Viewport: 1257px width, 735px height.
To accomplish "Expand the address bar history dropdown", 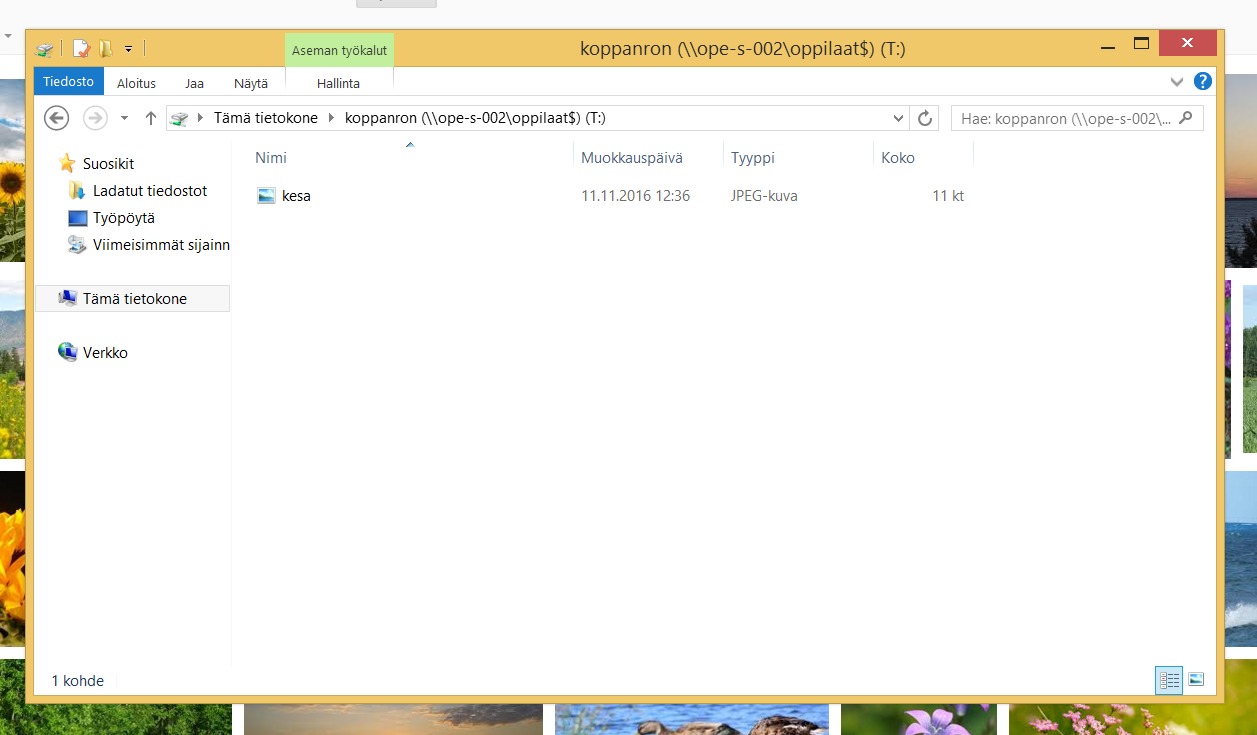I will tap(898, 118).
